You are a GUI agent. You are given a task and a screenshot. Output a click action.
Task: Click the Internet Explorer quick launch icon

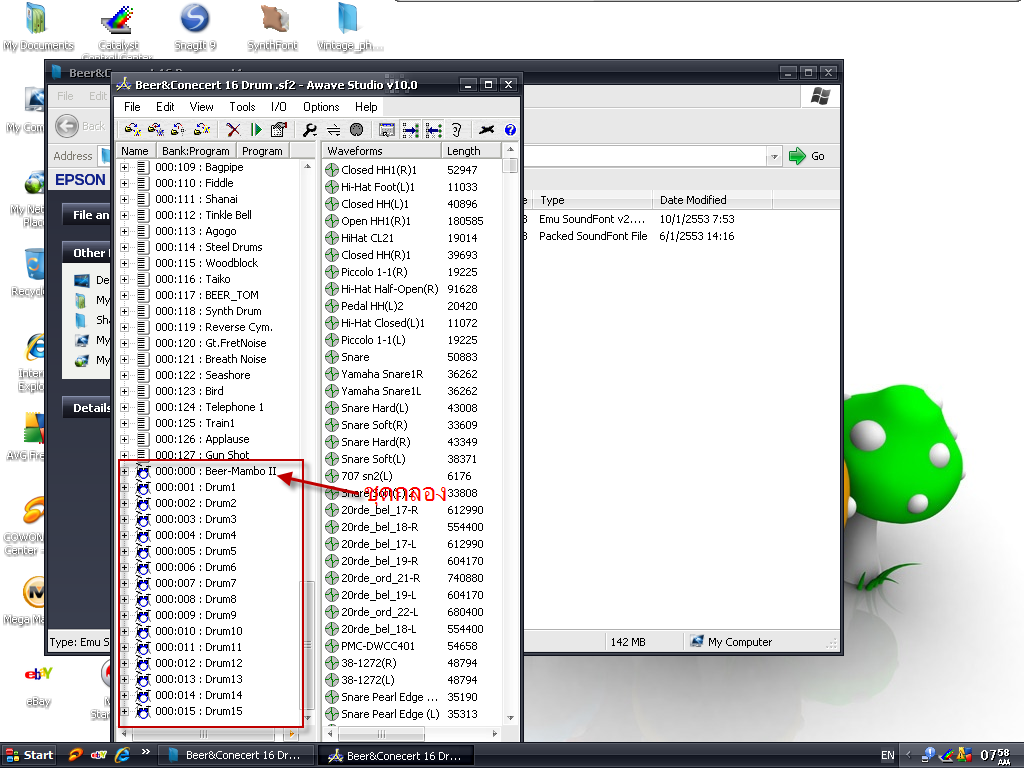point(122,755)
